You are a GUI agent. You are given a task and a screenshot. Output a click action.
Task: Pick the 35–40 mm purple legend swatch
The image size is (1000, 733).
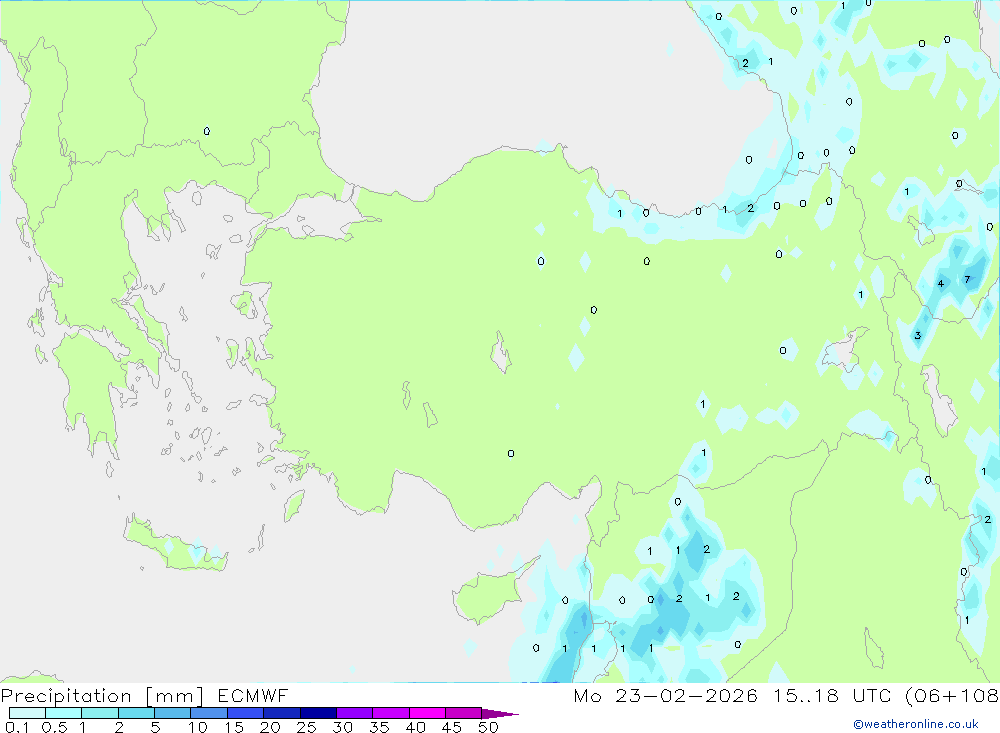coord(391,713)
